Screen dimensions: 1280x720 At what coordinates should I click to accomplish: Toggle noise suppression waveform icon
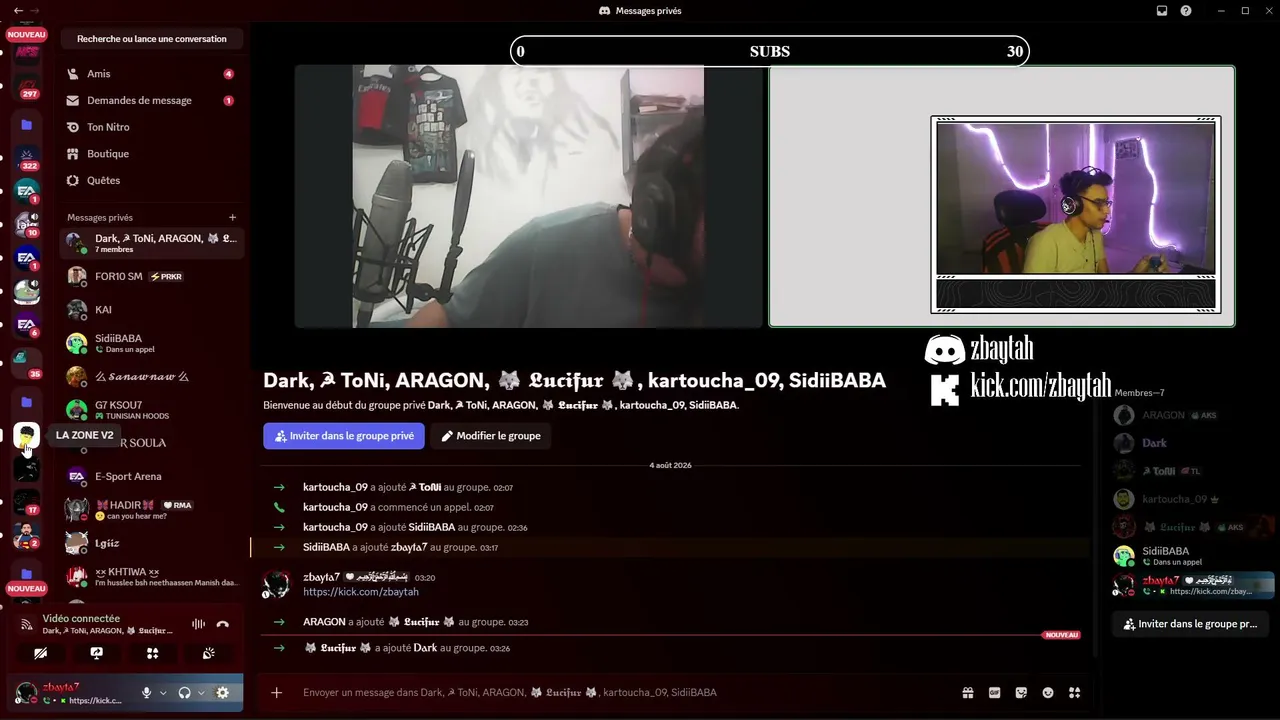[x=198, y=624]
